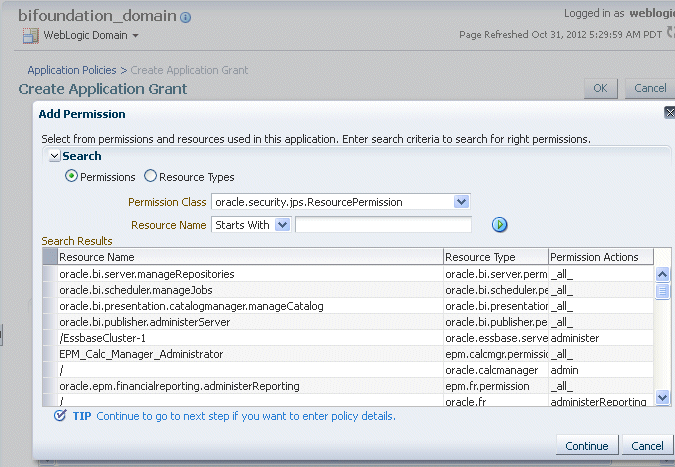Screen dimensions: 675x467
Task: Click the scroll up arrow in results
Action: coord(663,274)
